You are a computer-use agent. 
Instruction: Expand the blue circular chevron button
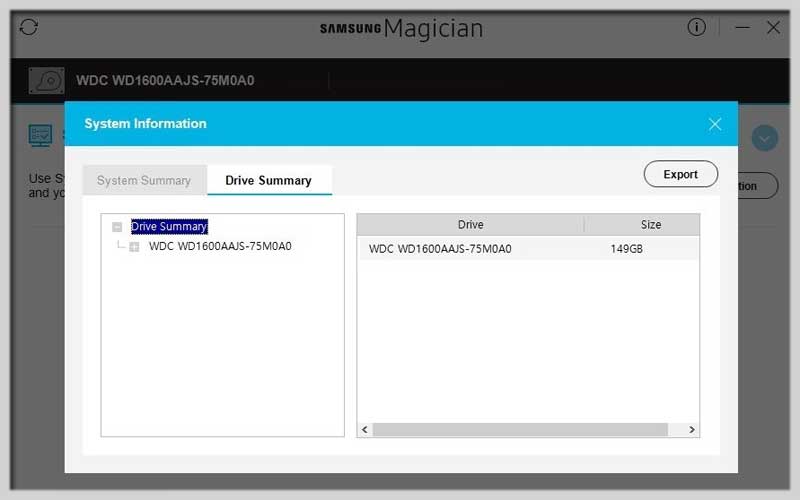click(764, 138)
